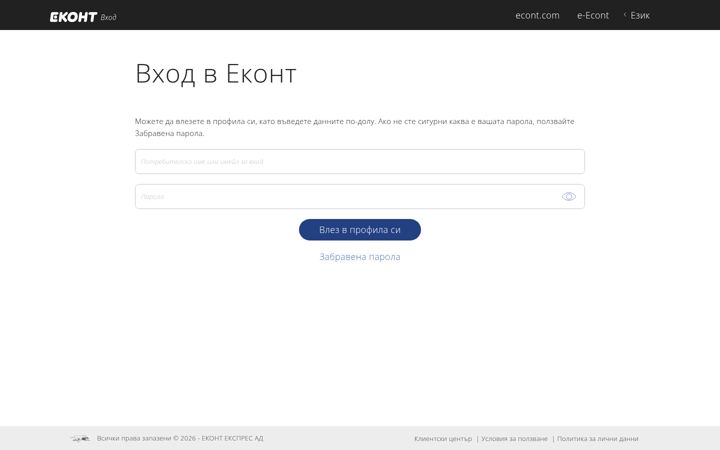Go to econt.com link in header
The height and width of the screenshot is (450, 720).
click(537, 15)
